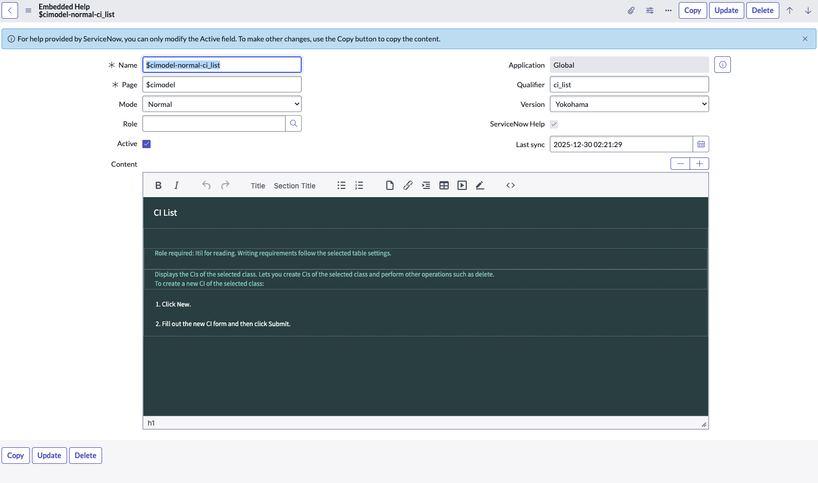Open the personalize form settings icon

pos(650,11)
